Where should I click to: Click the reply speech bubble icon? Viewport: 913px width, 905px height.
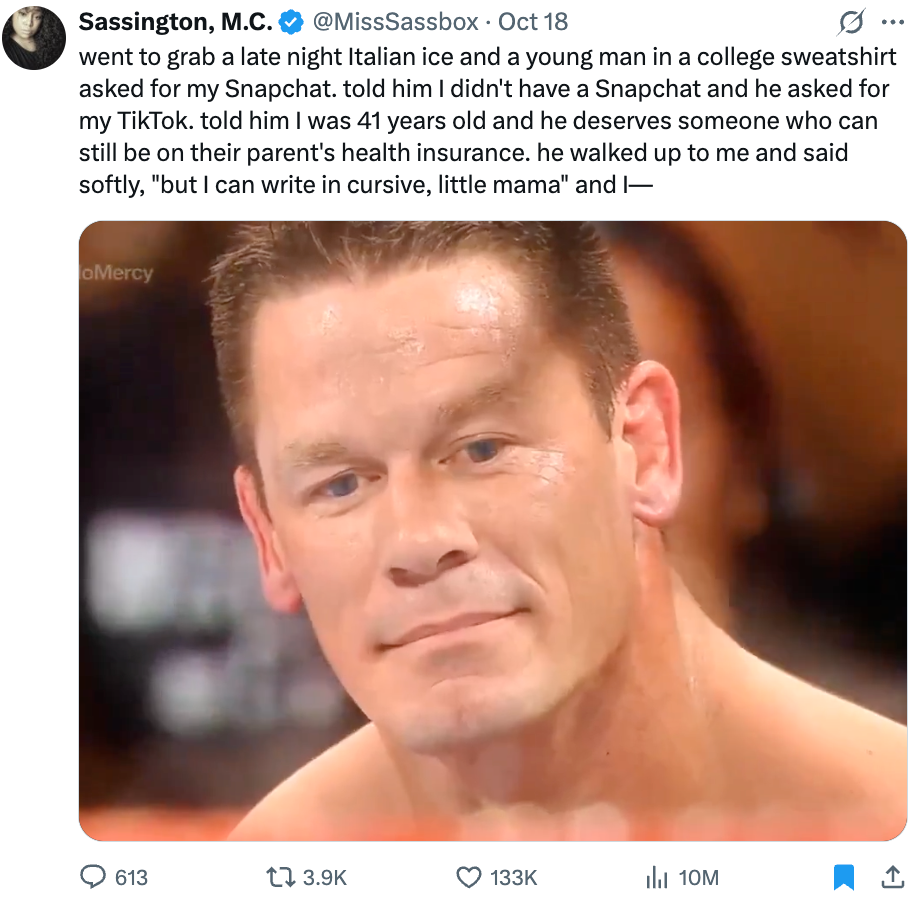[x=95, y=877]
